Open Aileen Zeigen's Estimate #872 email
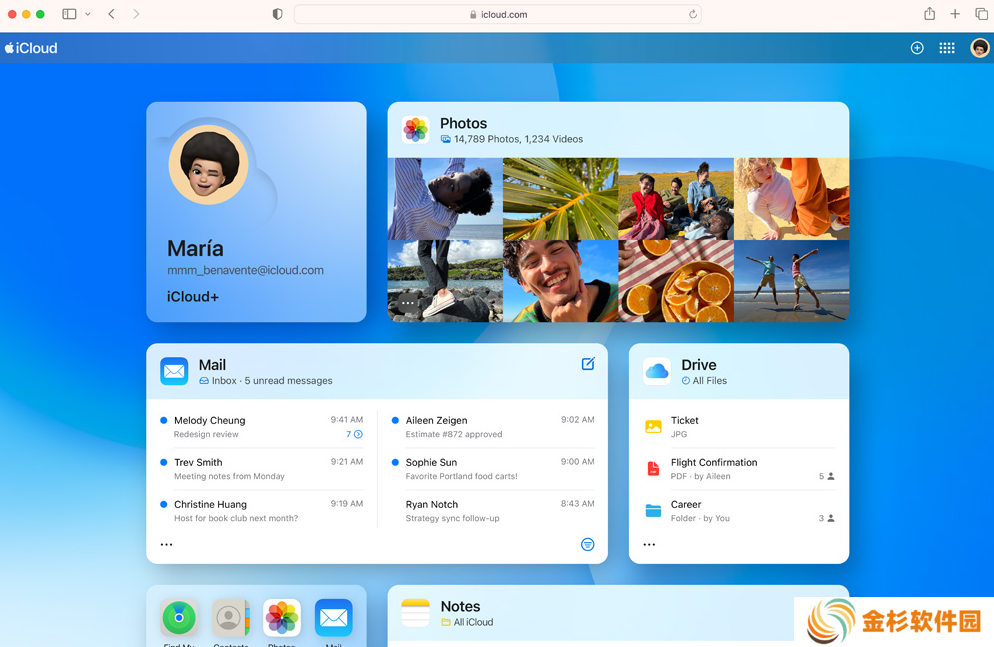The width and height of the screenshot is (994, 647). [493, 427]
